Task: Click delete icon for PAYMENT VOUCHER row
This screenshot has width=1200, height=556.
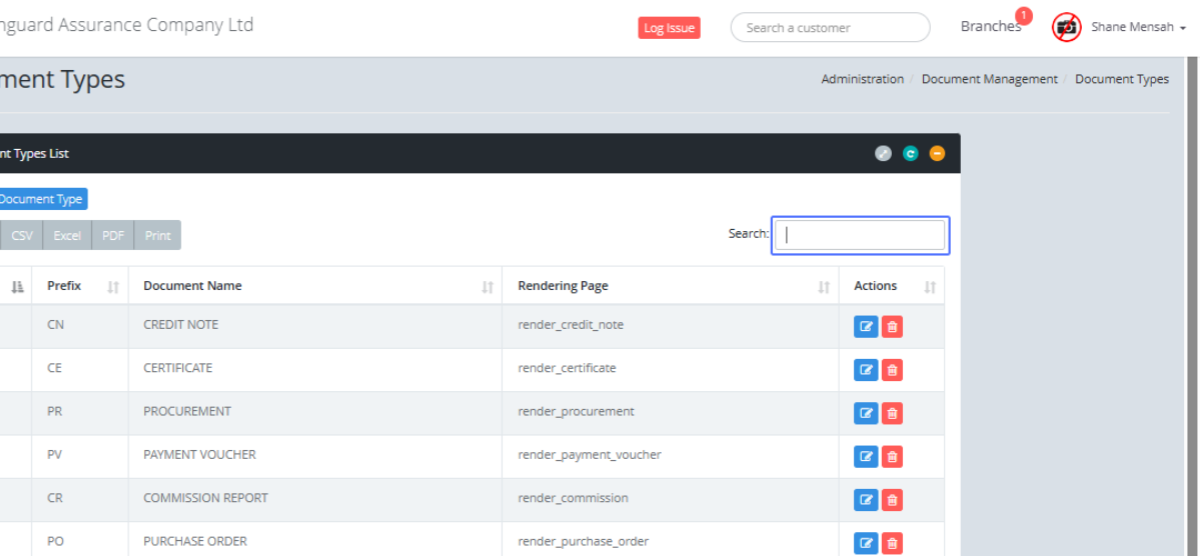Action: pos(892,456)
